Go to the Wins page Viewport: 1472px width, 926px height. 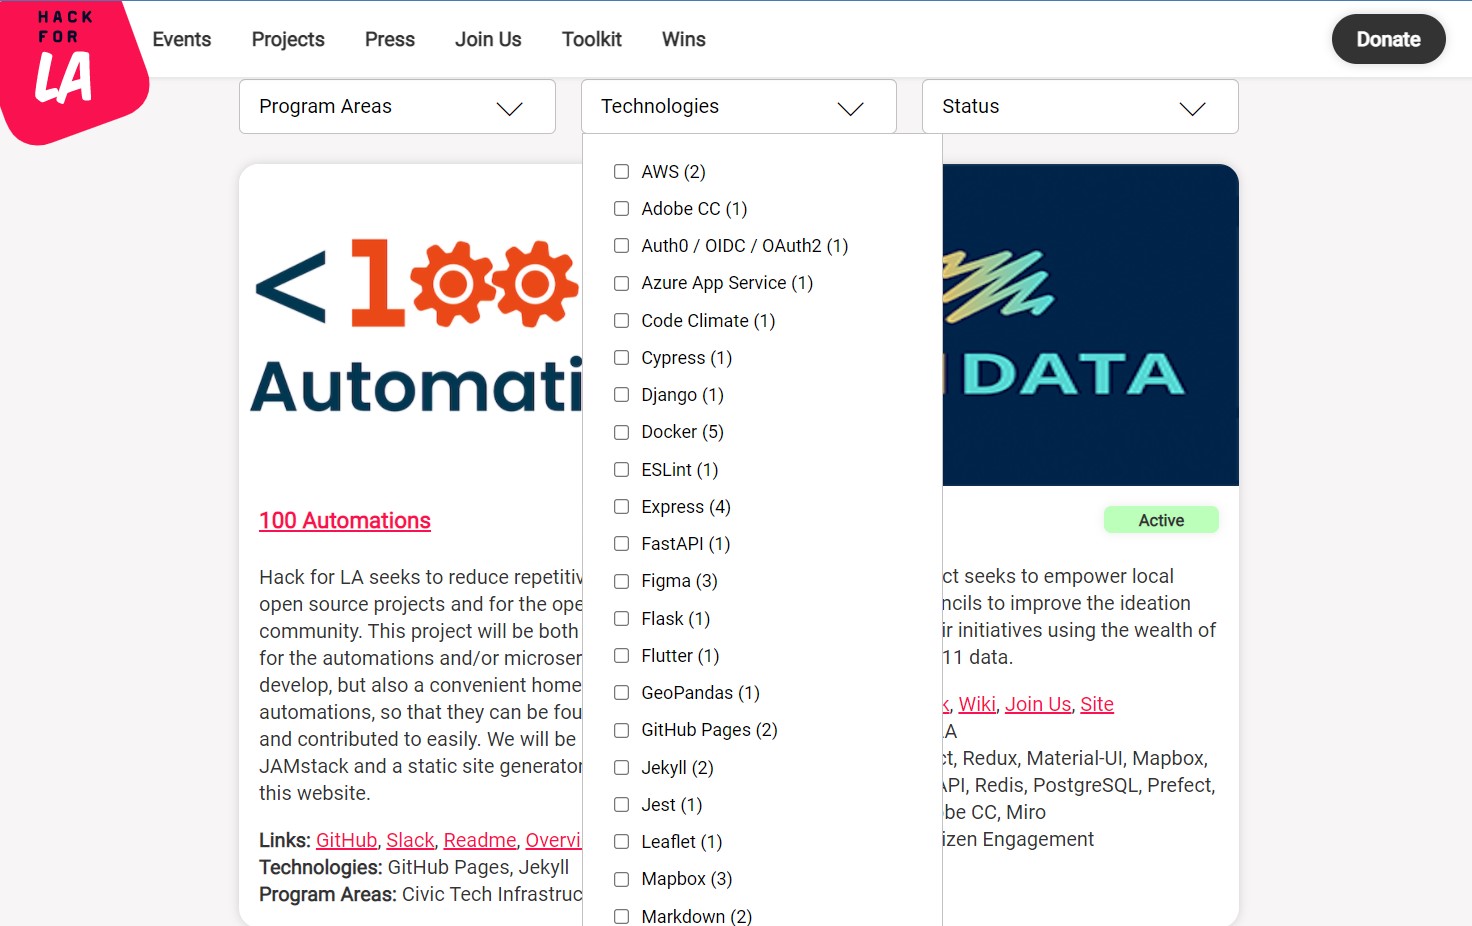point(684,39)
